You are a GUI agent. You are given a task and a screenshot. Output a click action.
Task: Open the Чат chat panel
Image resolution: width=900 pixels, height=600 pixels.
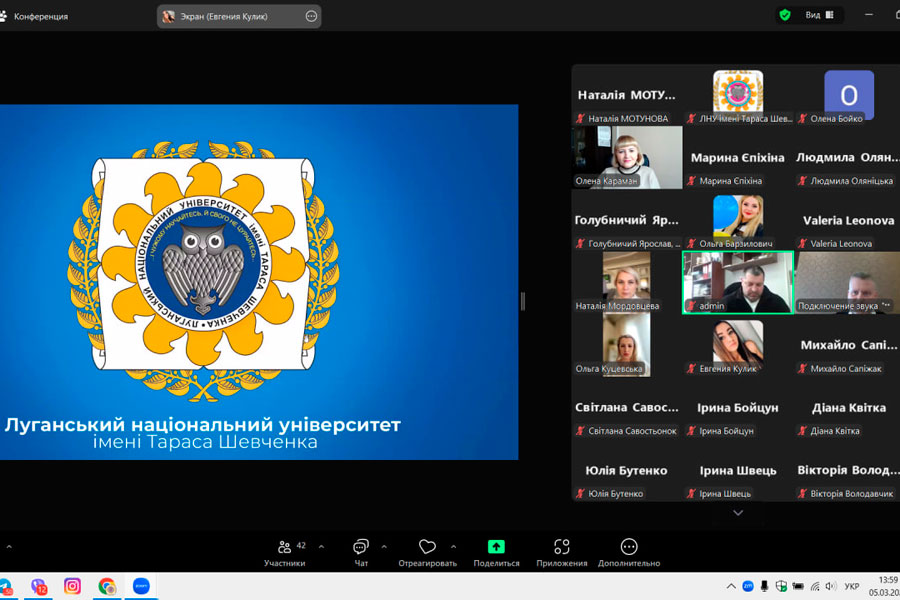(x=361, y=552)
